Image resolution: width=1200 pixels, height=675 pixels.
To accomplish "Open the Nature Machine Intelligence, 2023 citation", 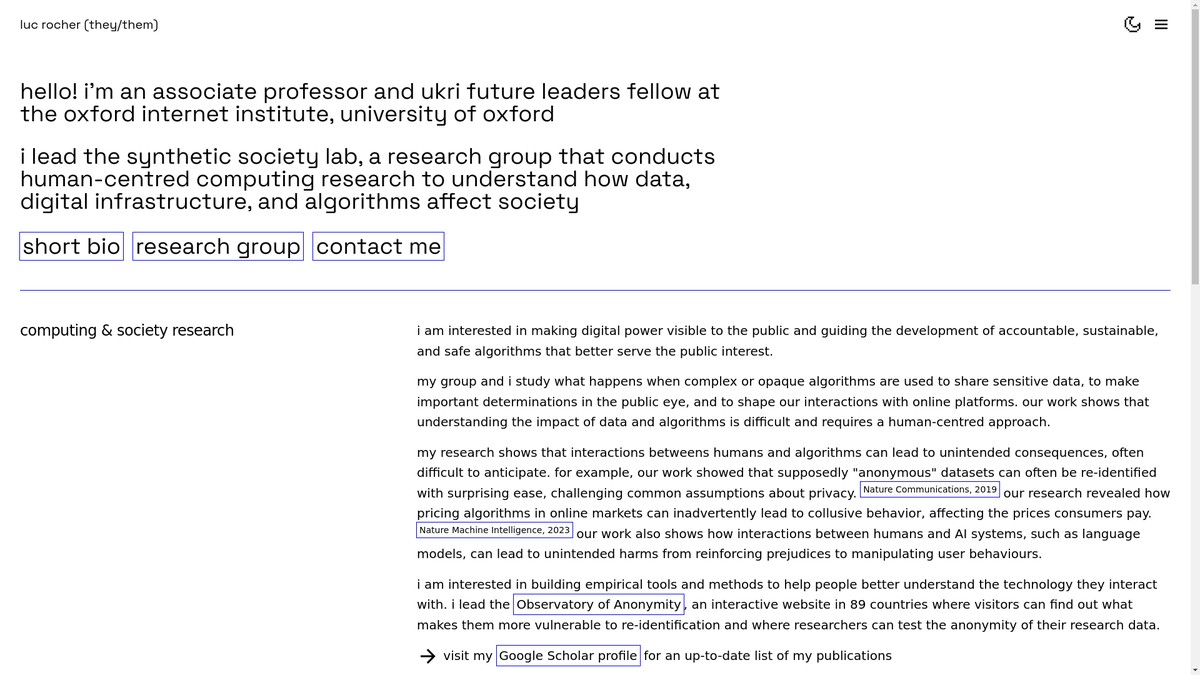I will click(494, 530).
